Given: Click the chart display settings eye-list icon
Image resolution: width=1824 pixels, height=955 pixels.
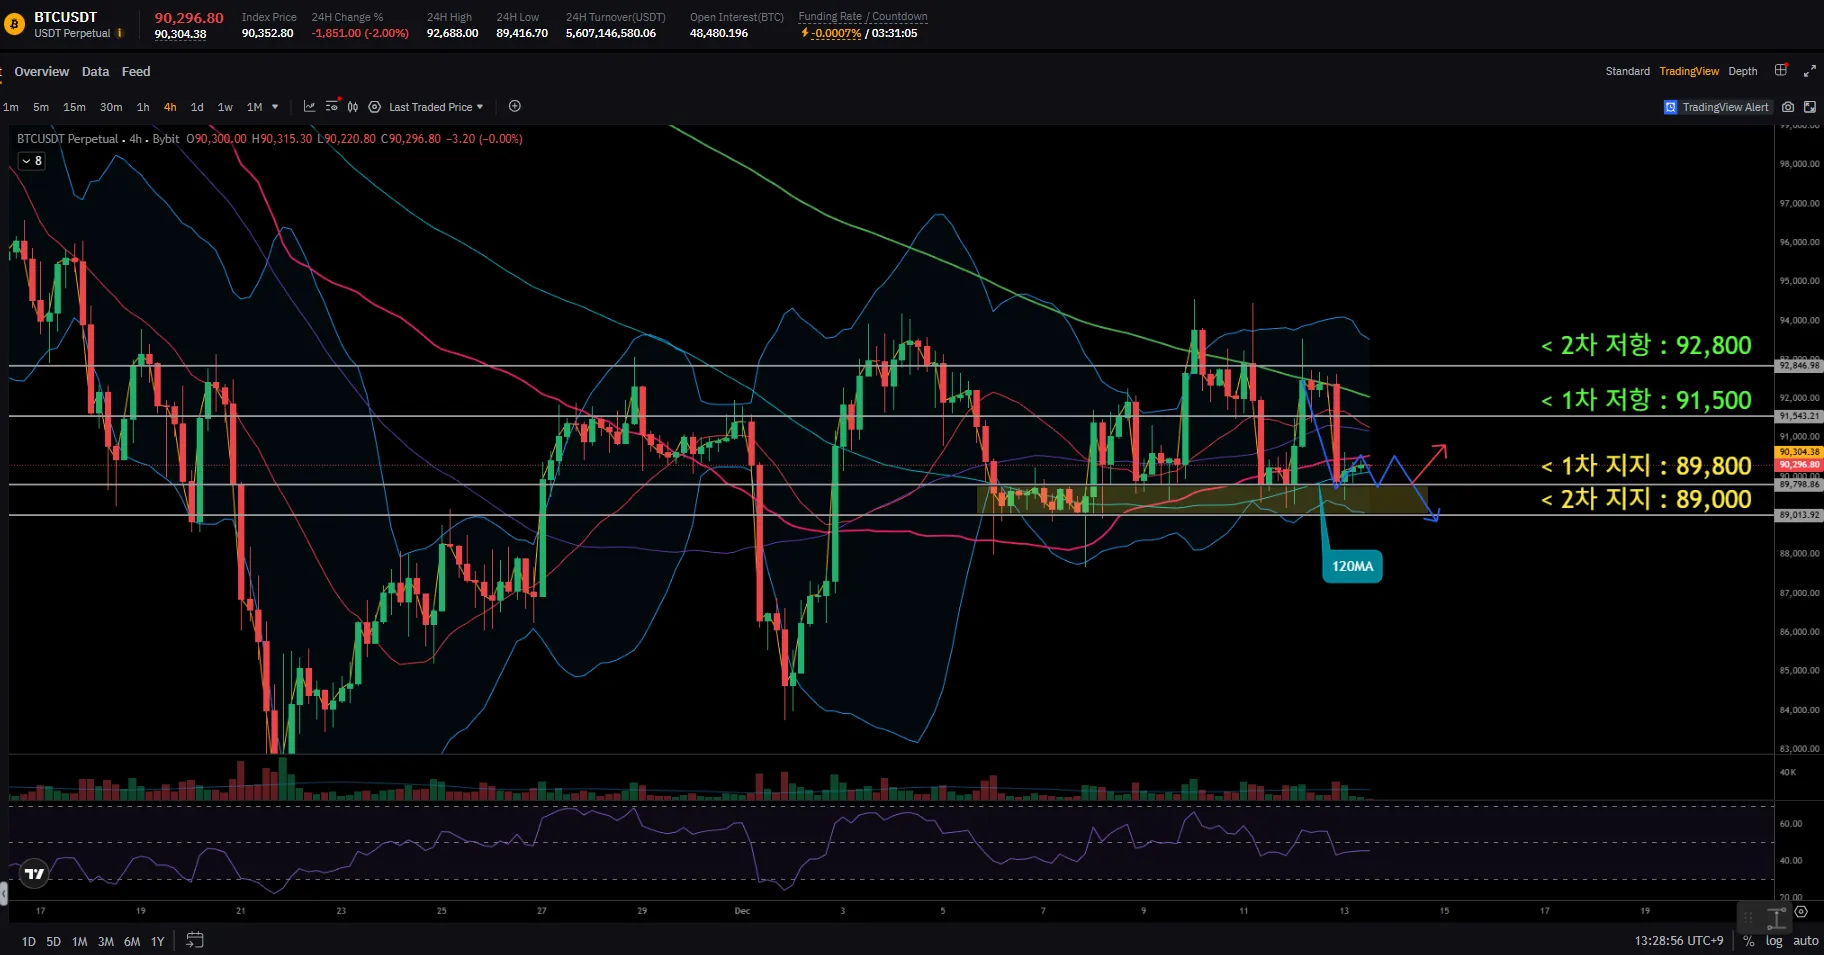Looking at the screenshot, I should 332,107.
